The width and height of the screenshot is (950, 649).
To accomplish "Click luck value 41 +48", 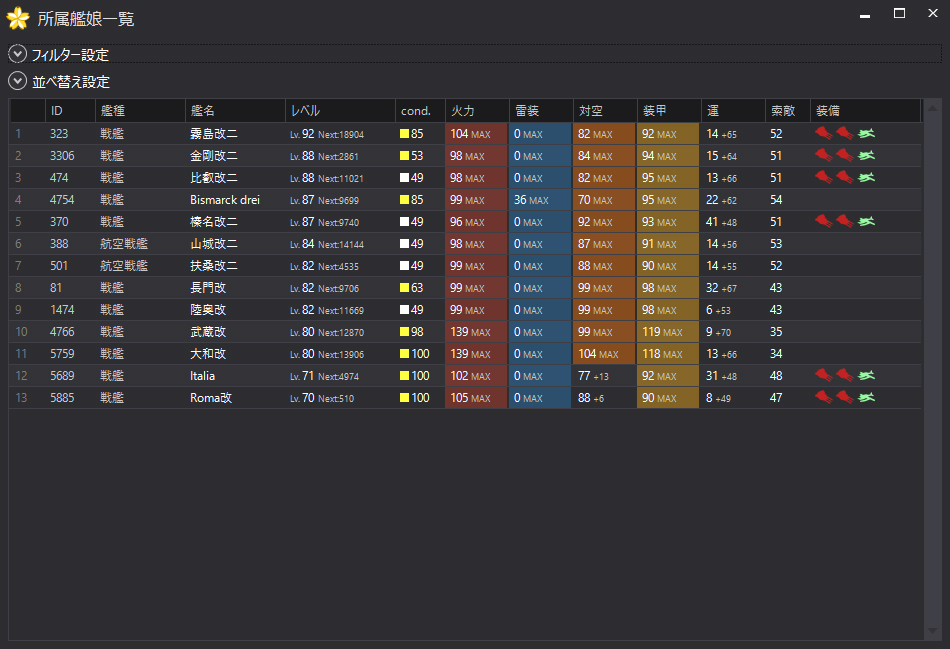I will click(721, 221).
